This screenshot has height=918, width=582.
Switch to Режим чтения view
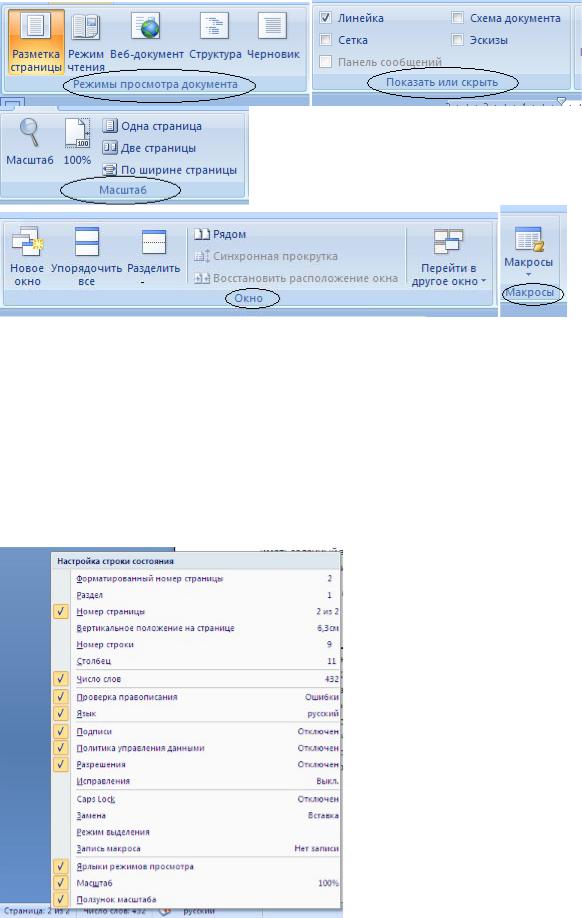[86, 41]
